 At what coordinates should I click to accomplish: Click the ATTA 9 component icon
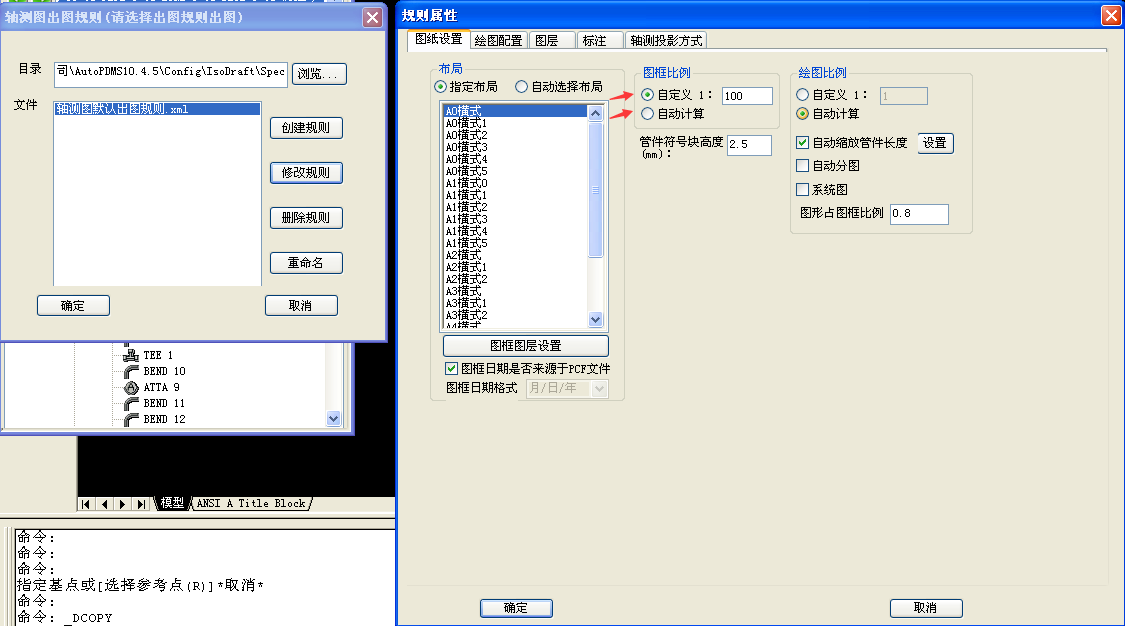[130, 387]
